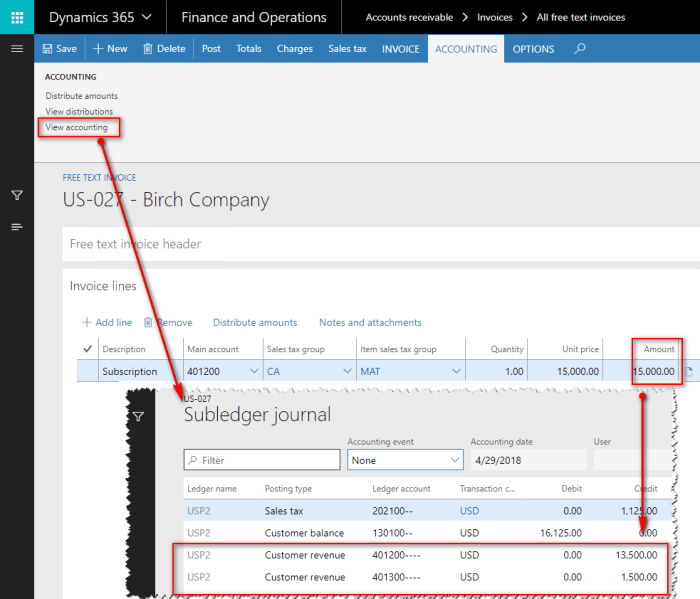Click Item sales tax group column header
The width and height of the screenshot is (700, 599).
click(x=398, y=349)
